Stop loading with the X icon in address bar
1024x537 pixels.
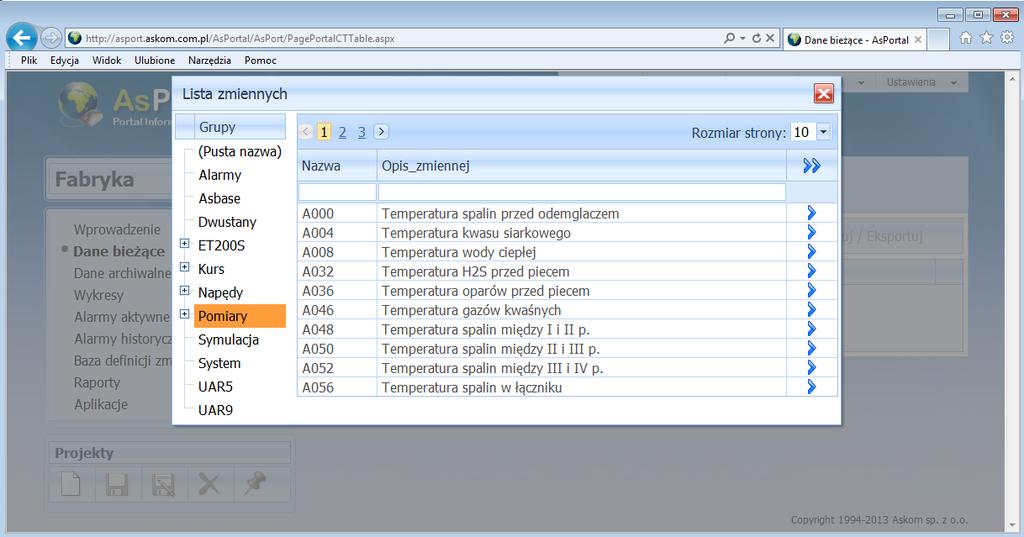click(770, 39)
